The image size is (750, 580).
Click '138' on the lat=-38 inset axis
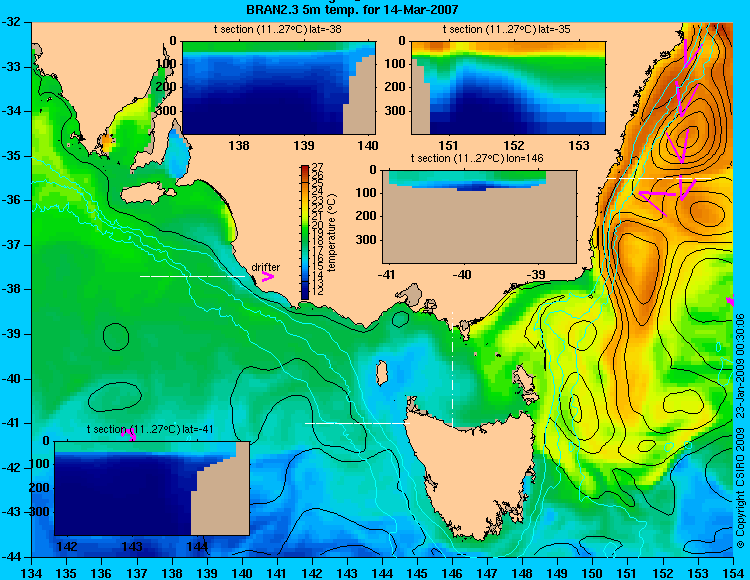point(239,145)
